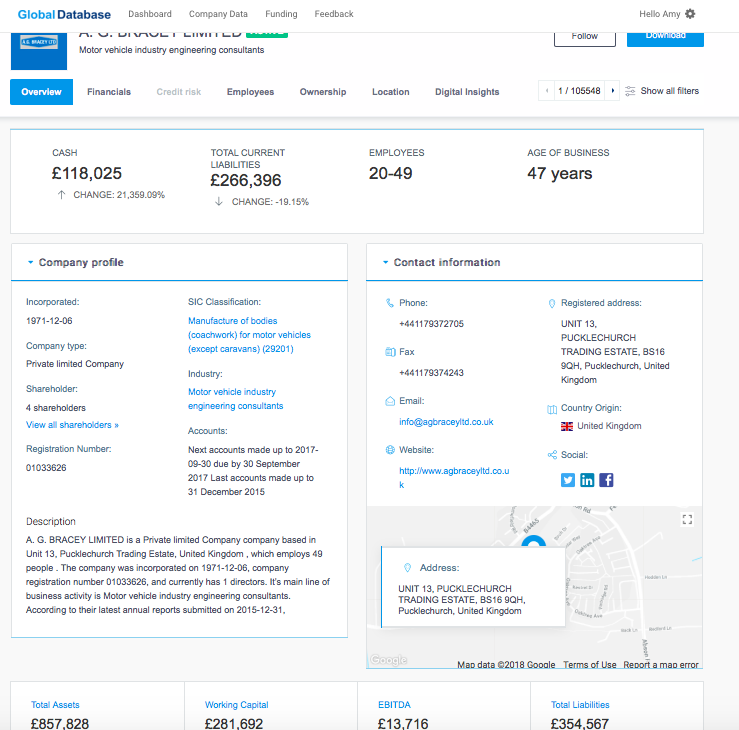Click the map location marker

[x=534, y=541]
